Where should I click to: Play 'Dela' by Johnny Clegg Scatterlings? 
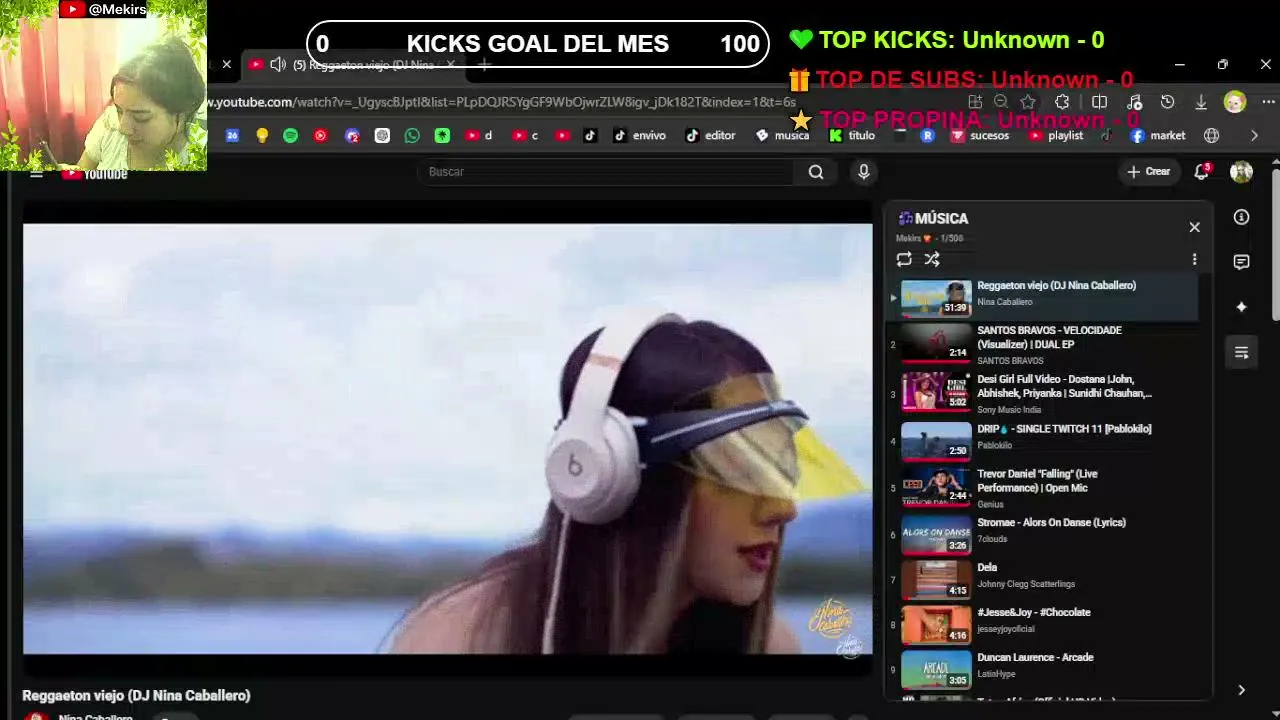pyautogui.click(x=1044, y=579)
